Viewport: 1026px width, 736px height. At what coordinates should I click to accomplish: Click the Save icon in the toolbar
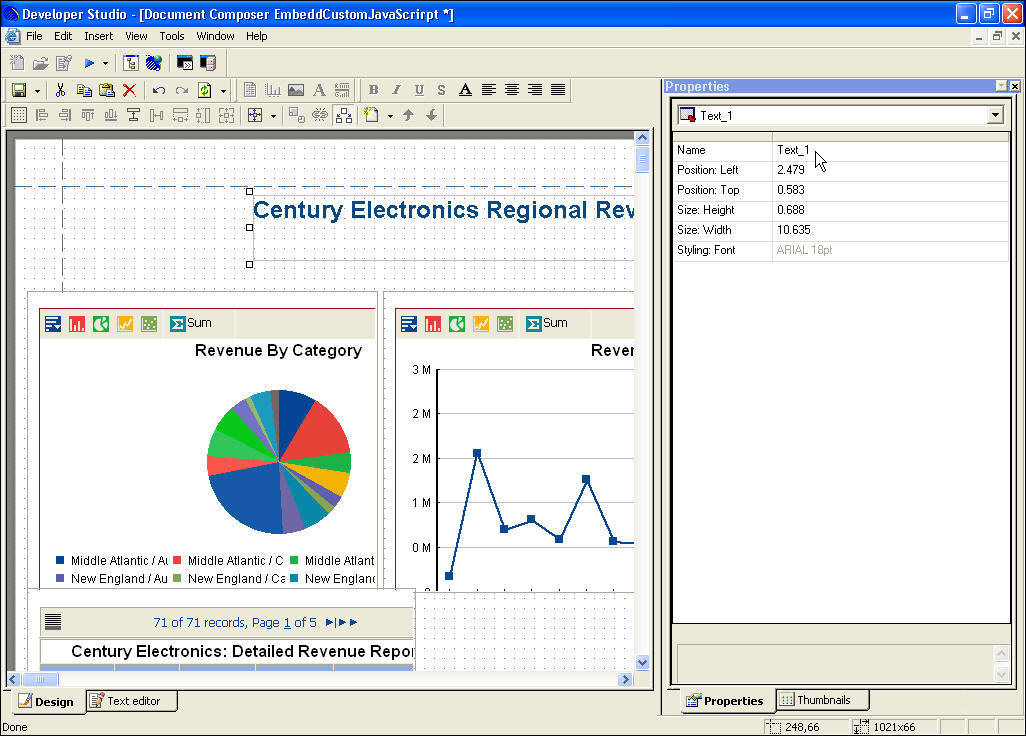[x=18, y=90]
